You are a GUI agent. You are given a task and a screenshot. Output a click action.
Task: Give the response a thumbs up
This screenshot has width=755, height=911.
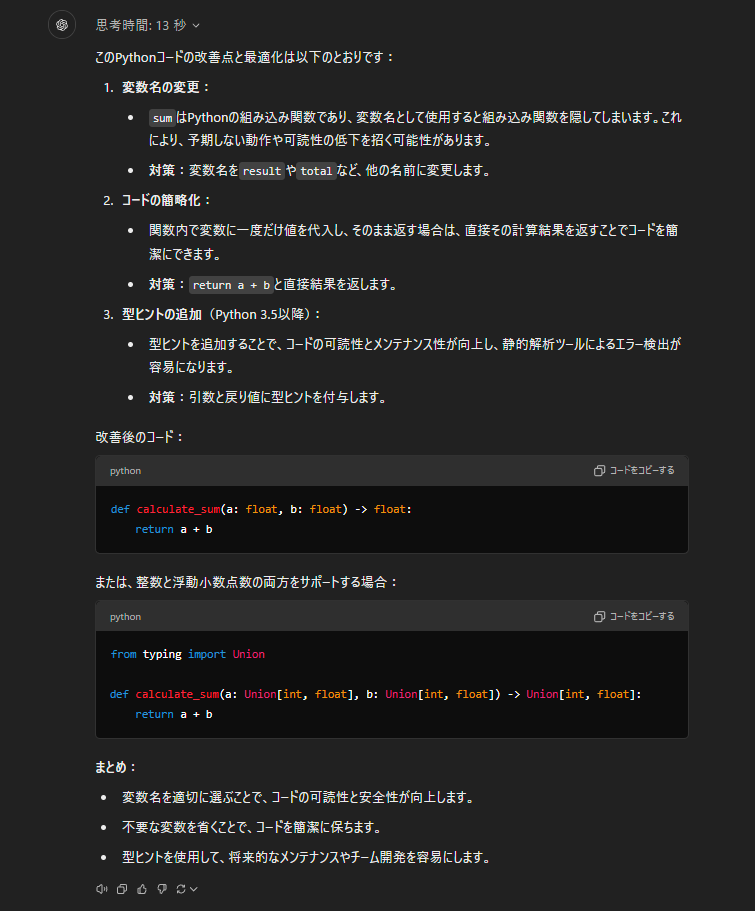point(141,888)
